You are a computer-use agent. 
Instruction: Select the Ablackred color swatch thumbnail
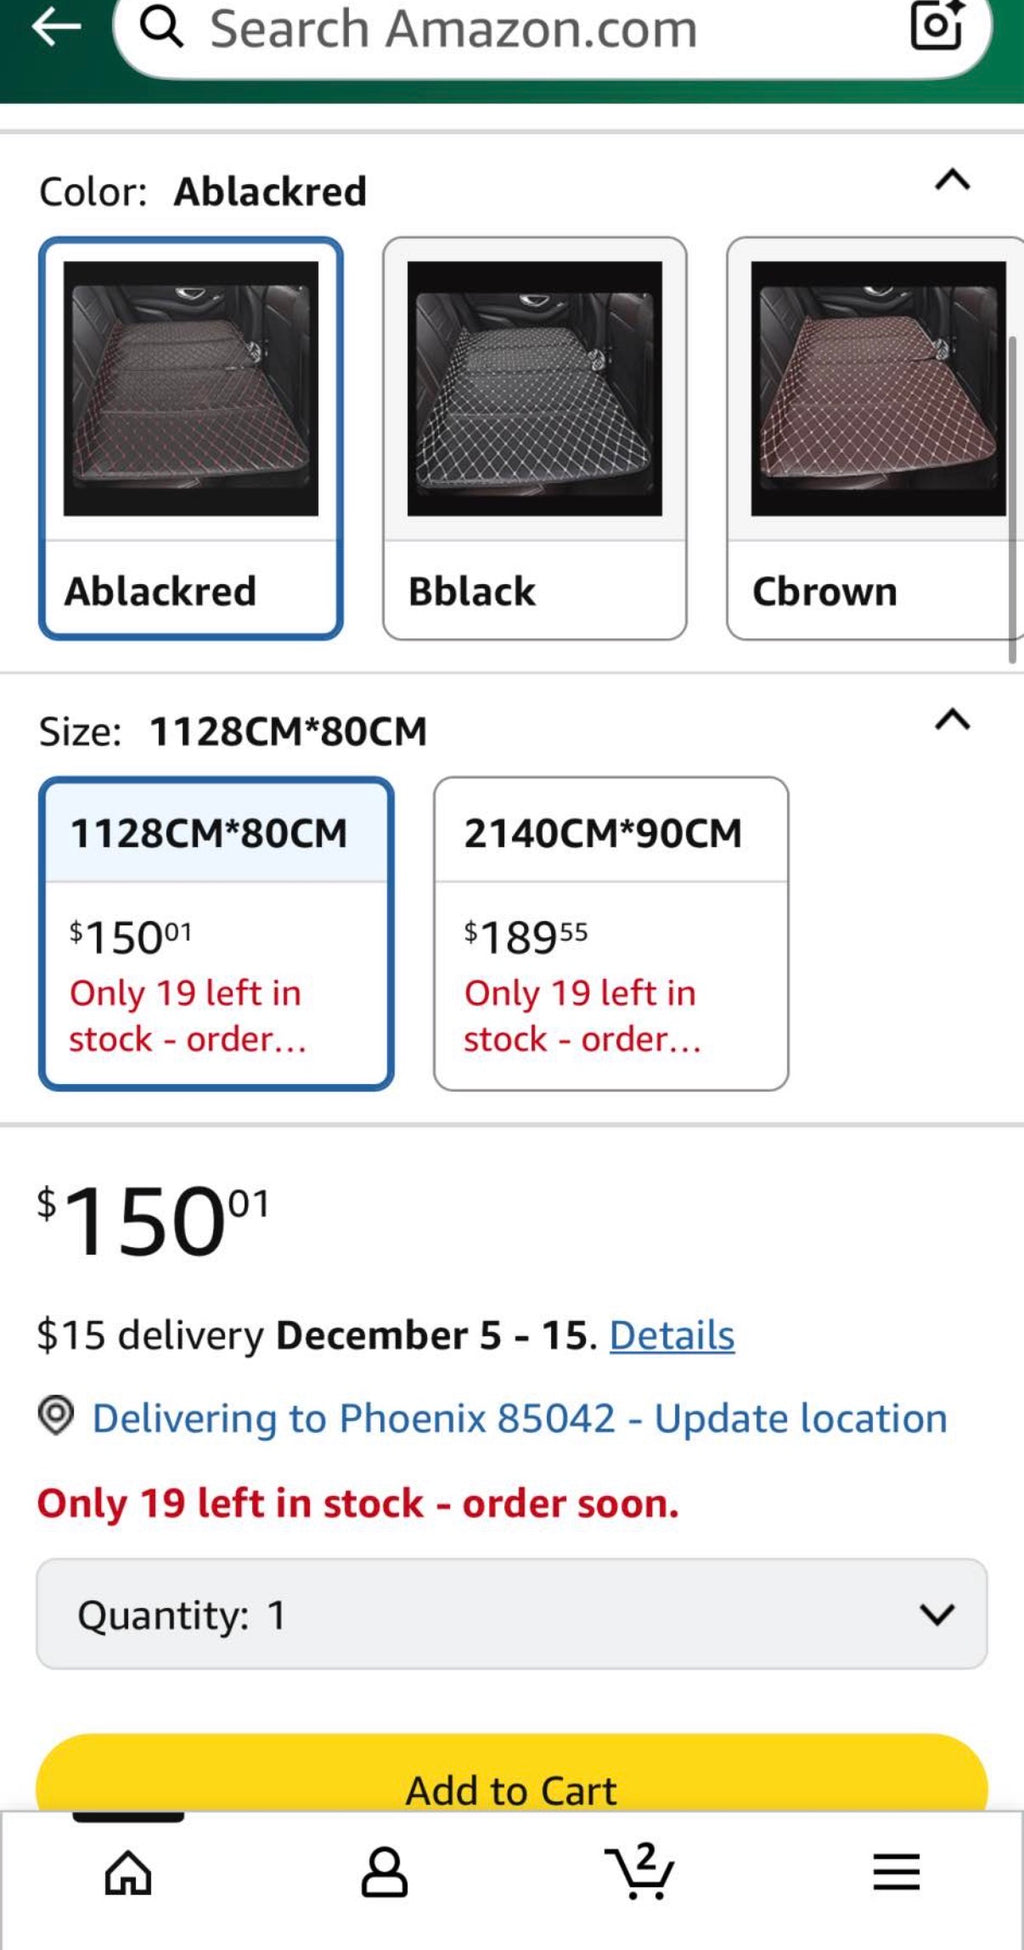point(191,389)
